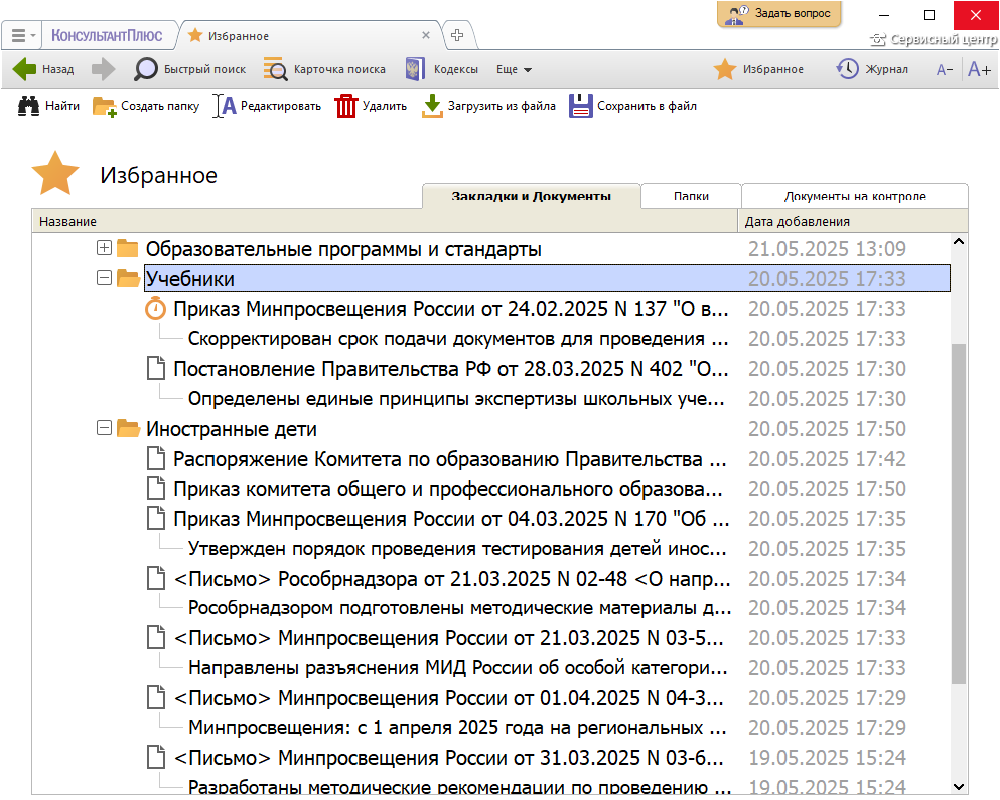The image size is (1000, 800).
Task: Click Найти binoculars button
Action: click(49, 106)
